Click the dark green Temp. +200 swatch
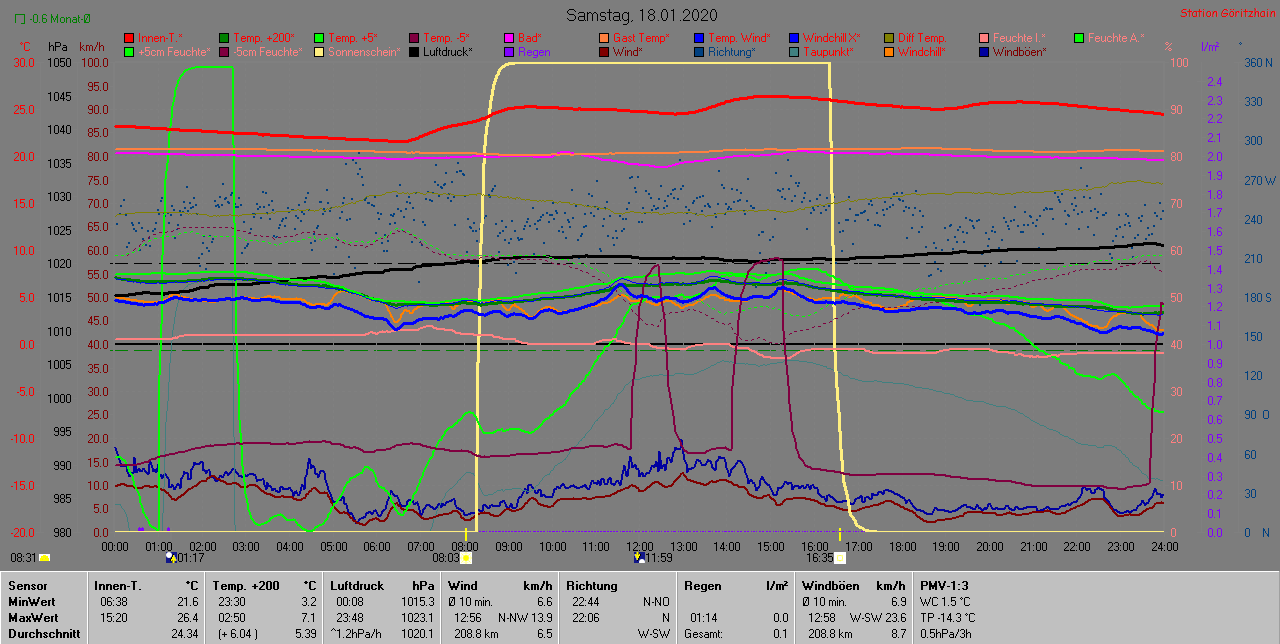 tap(224, 38)
